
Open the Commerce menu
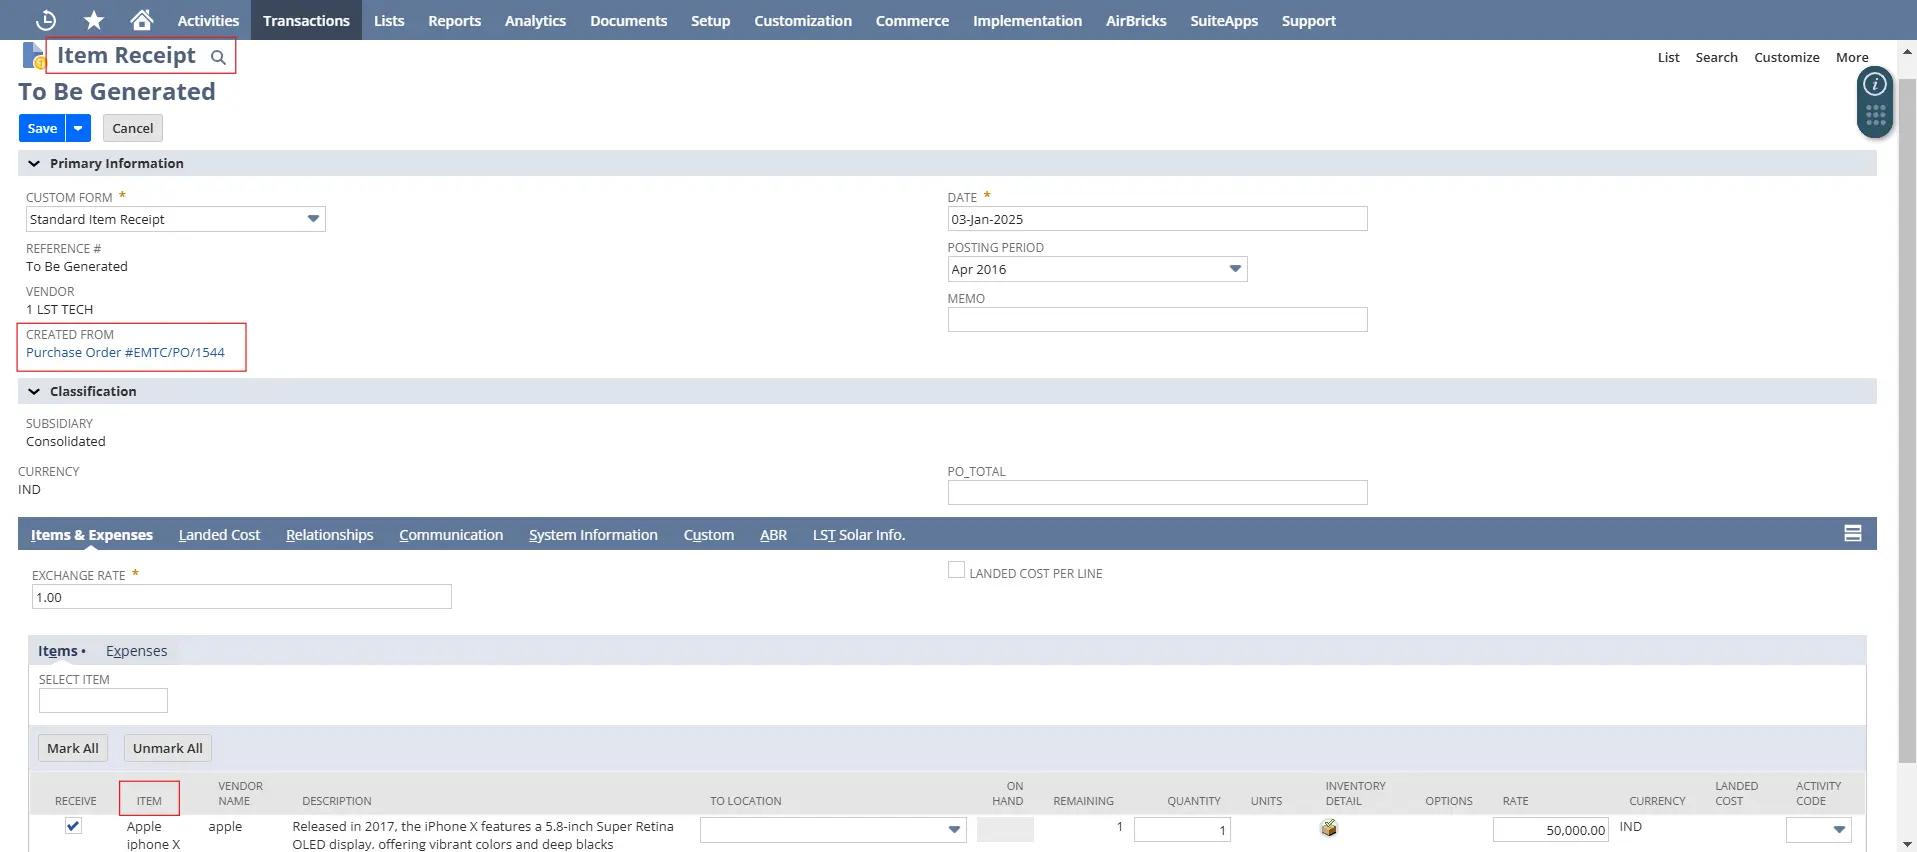[x=912, y=20]
